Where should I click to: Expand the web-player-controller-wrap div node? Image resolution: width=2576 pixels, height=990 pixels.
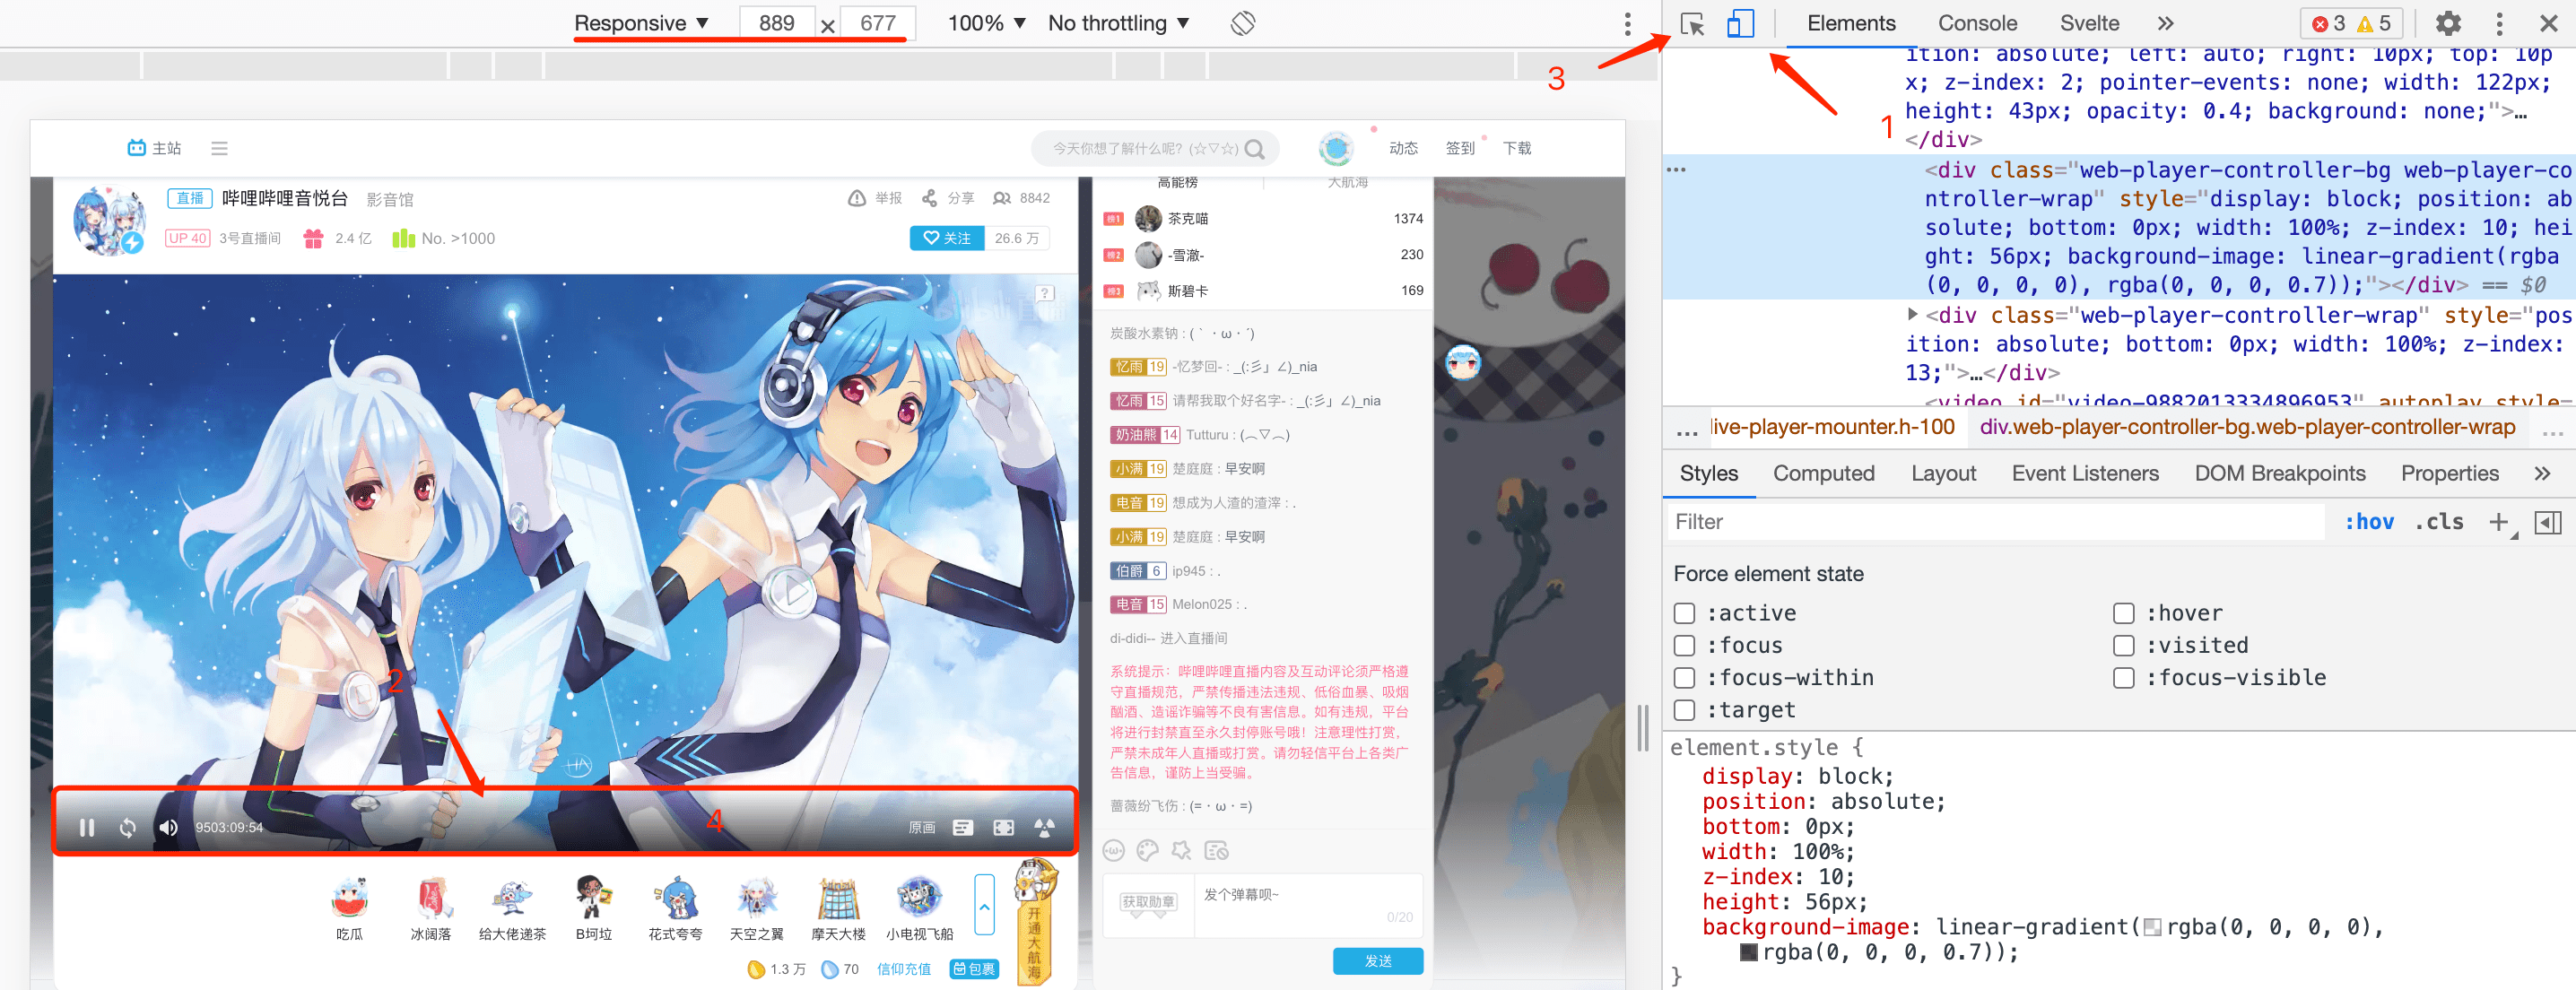(1912, 314)
